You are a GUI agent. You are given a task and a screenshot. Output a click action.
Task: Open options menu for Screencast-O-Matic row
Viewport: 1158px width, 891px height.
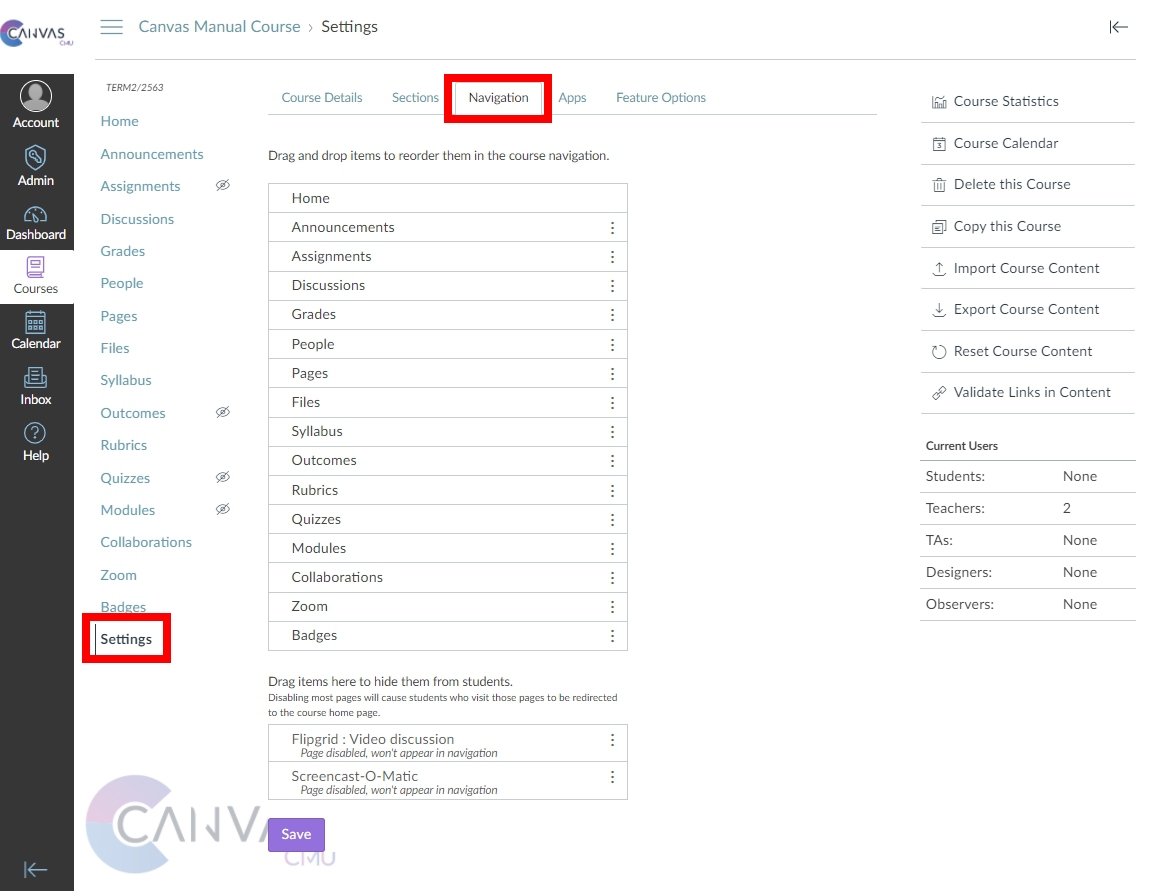pos(612,777)
